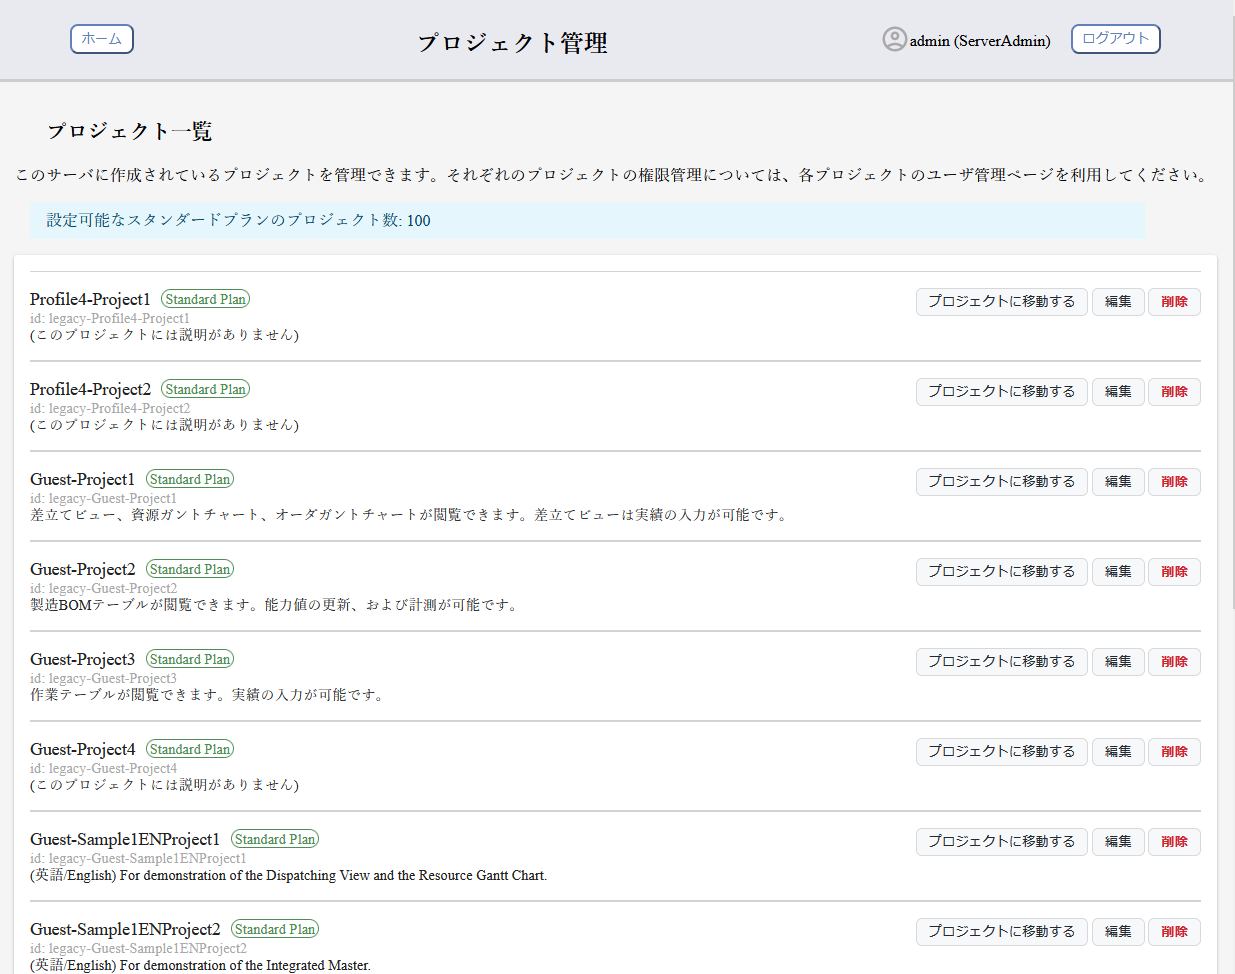Click the Standard Plan badge on Guest-Project3
This screenshot has width=1235, height=974.
(189, 658)
